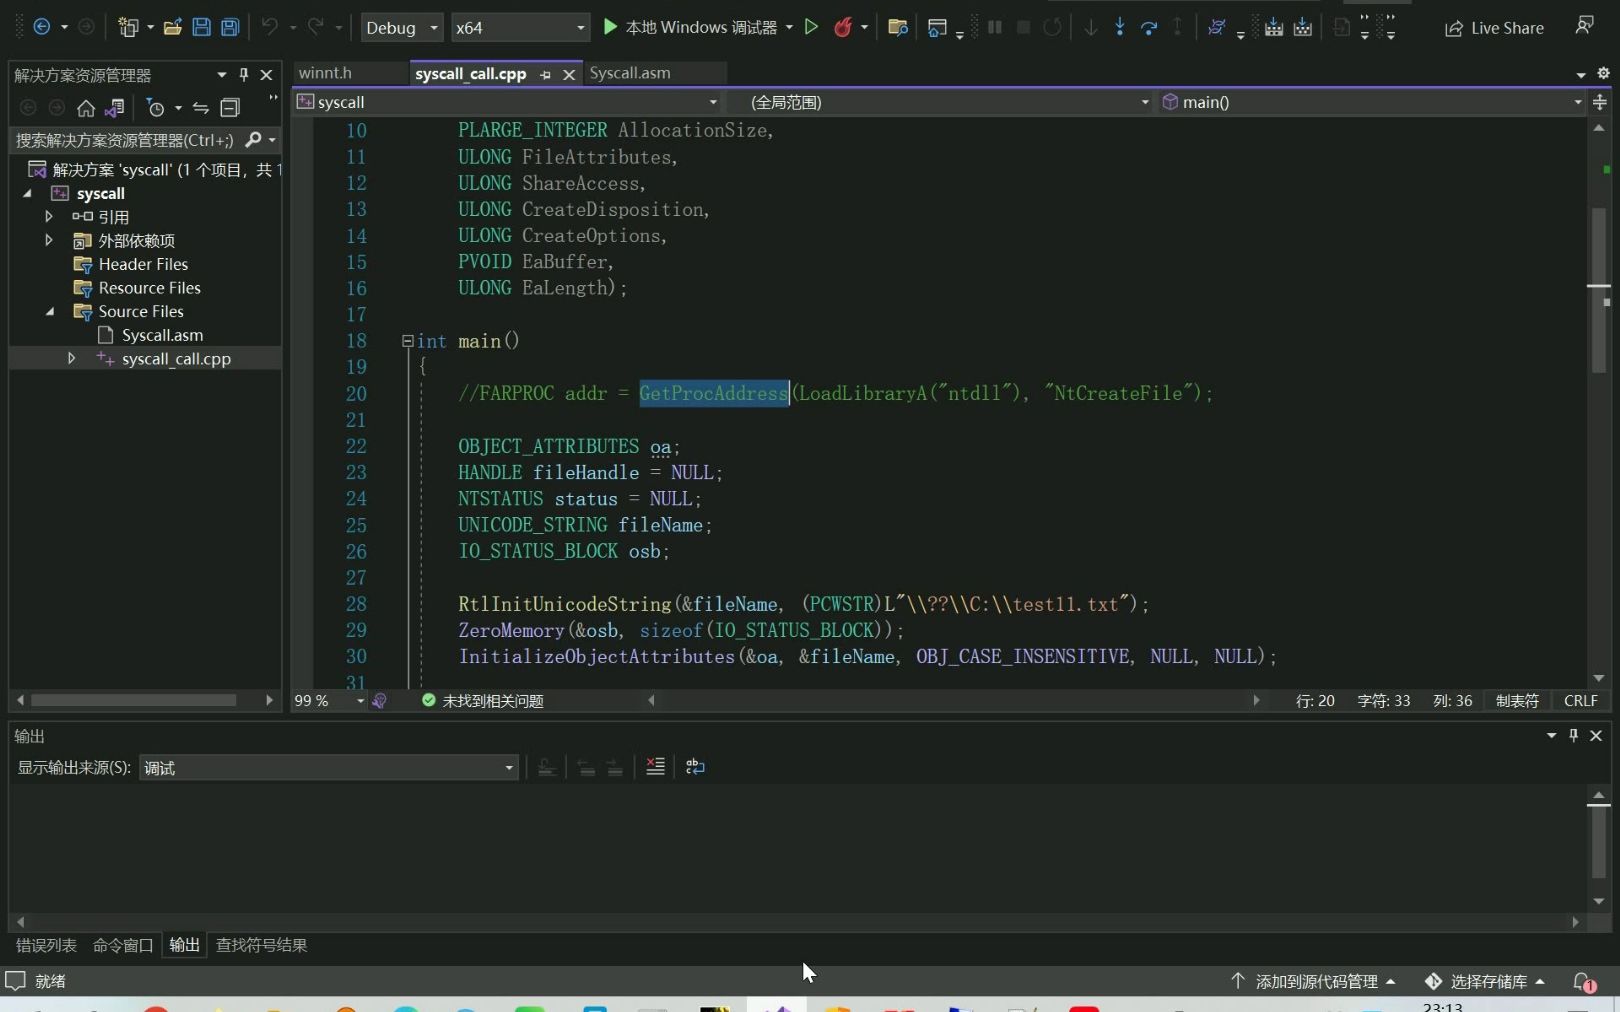Switch to the Syscall.asm tab

tap(630, 72)
